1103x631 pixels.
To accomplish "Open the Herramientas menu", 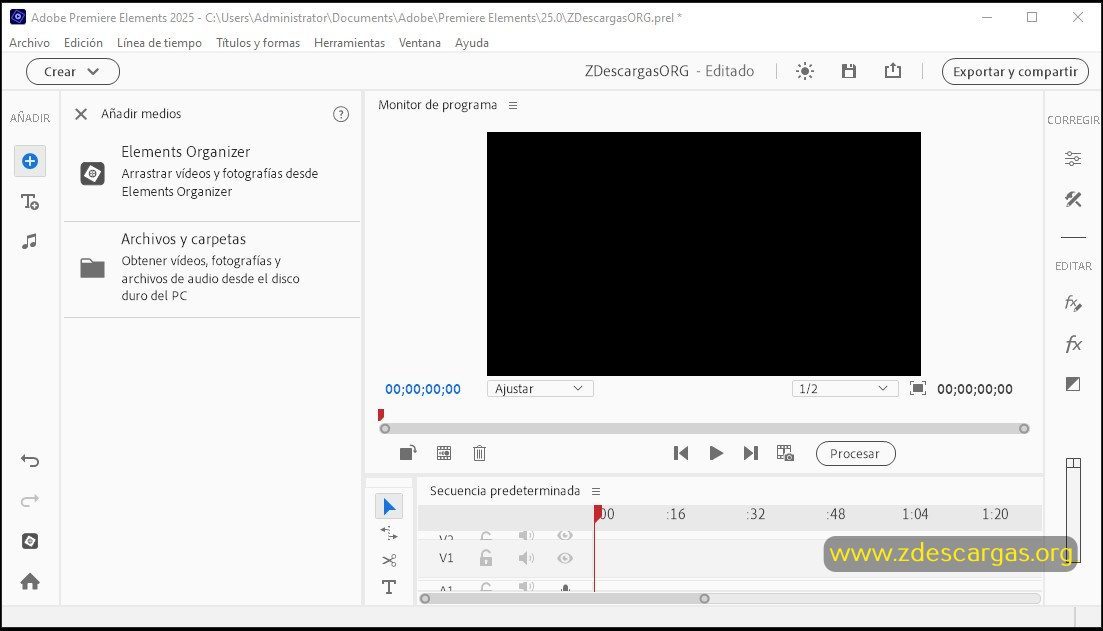I will (x=349, y=43).
